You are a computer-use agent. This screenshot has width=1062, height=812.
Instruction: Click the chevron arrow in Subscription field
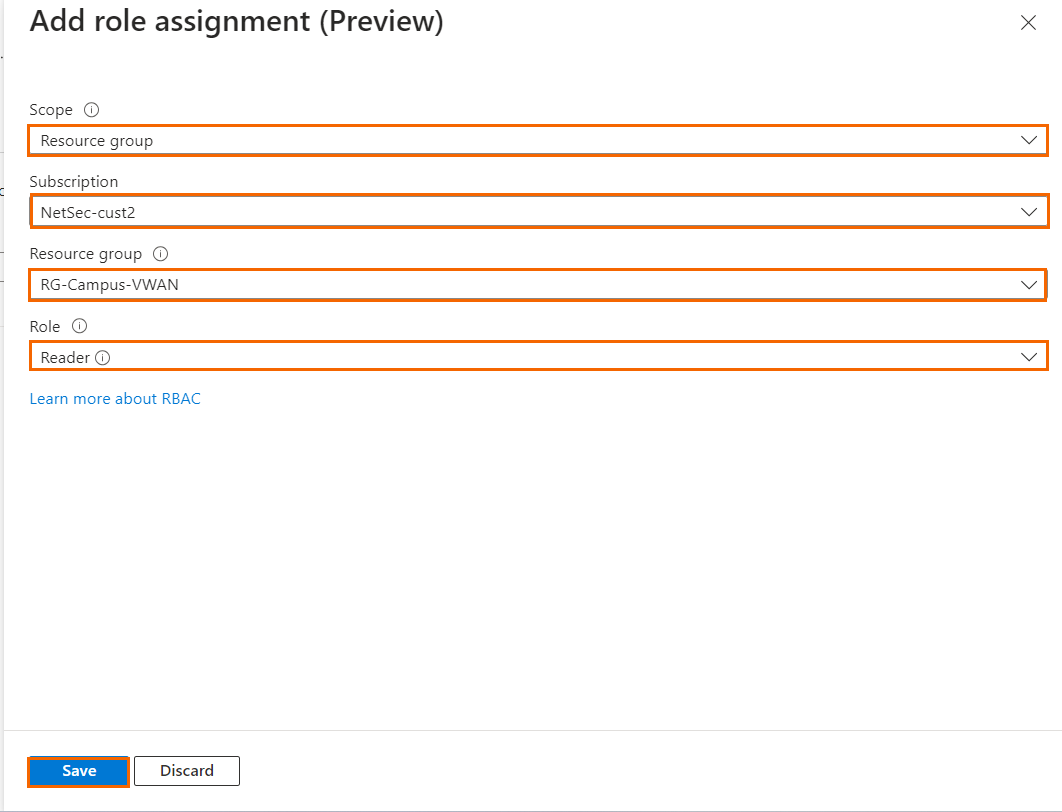[x=1029, y=212]
